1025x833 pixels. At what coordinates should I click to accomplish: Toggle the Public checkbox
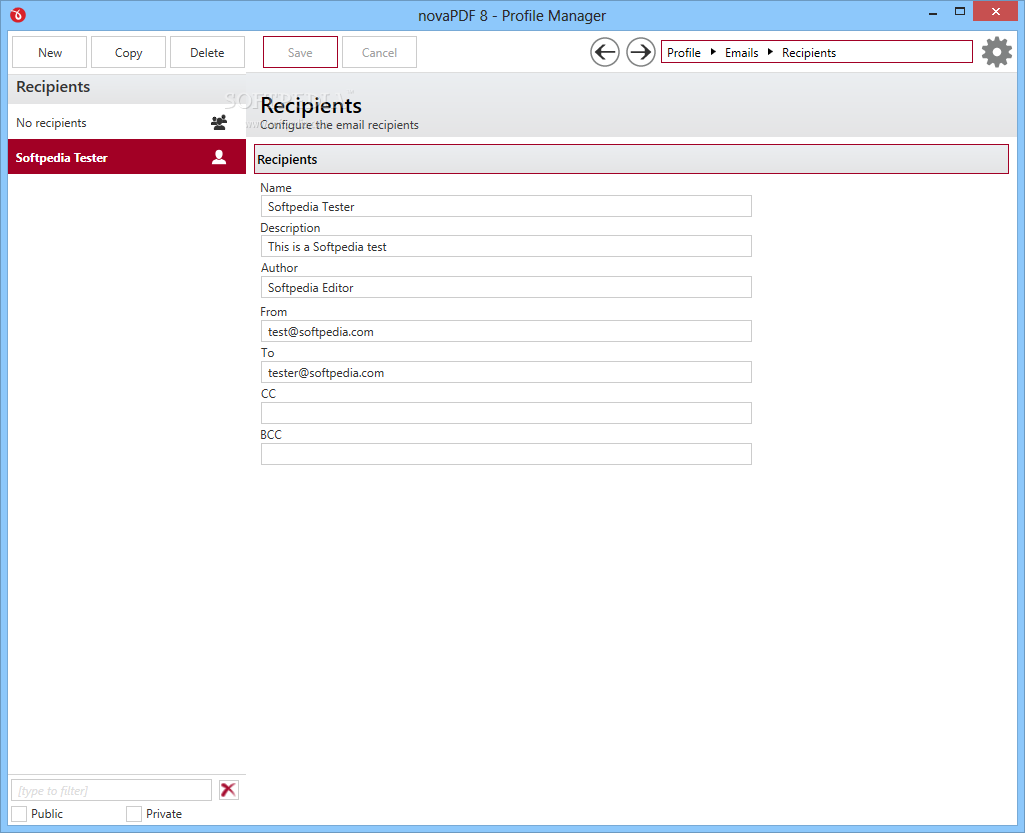click(20, 813)
